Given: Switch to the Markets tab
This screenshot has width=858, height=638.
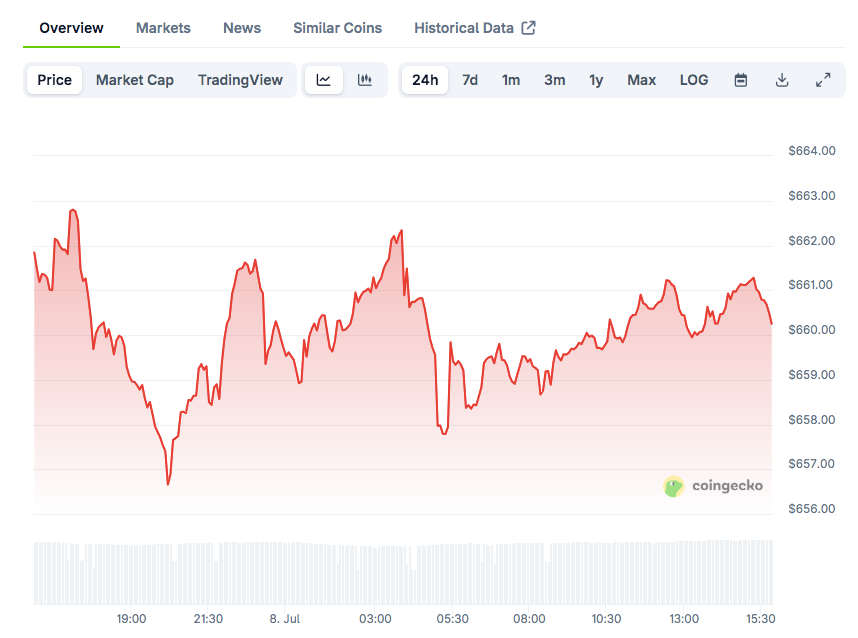Looking at the screenshot, I should pos(163,28).
